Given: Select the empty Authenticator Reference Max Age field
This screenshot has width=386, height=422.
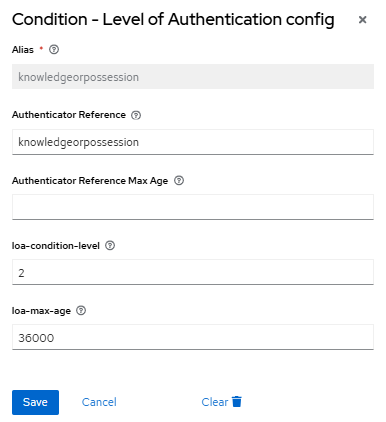Looking at the screenshot, I should coord(193,207).
